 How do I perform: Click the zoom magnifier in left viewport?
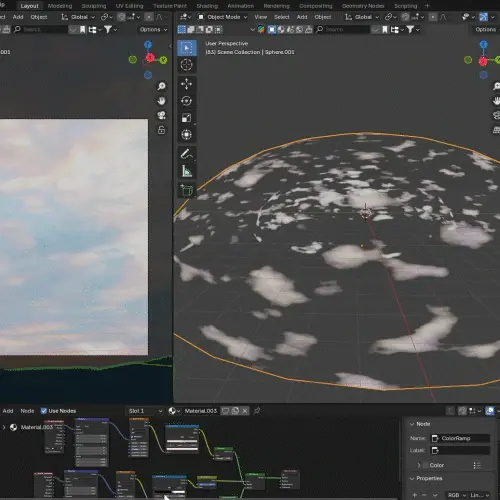pos(162,86)
